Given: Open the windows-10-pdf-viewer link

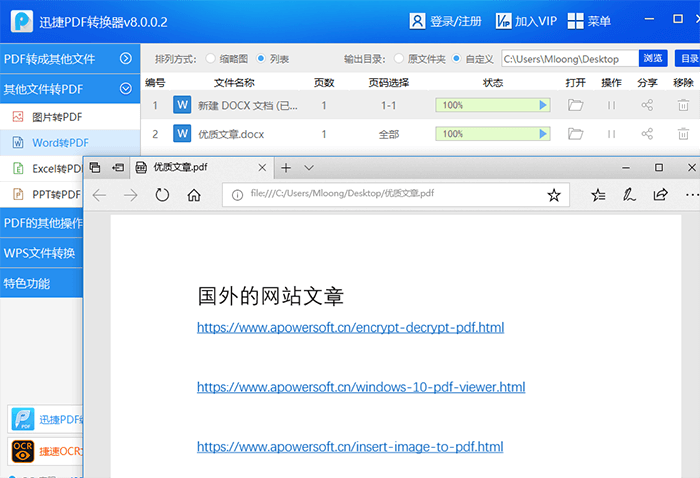Looking at the screenshot, I should click(361, 387).
